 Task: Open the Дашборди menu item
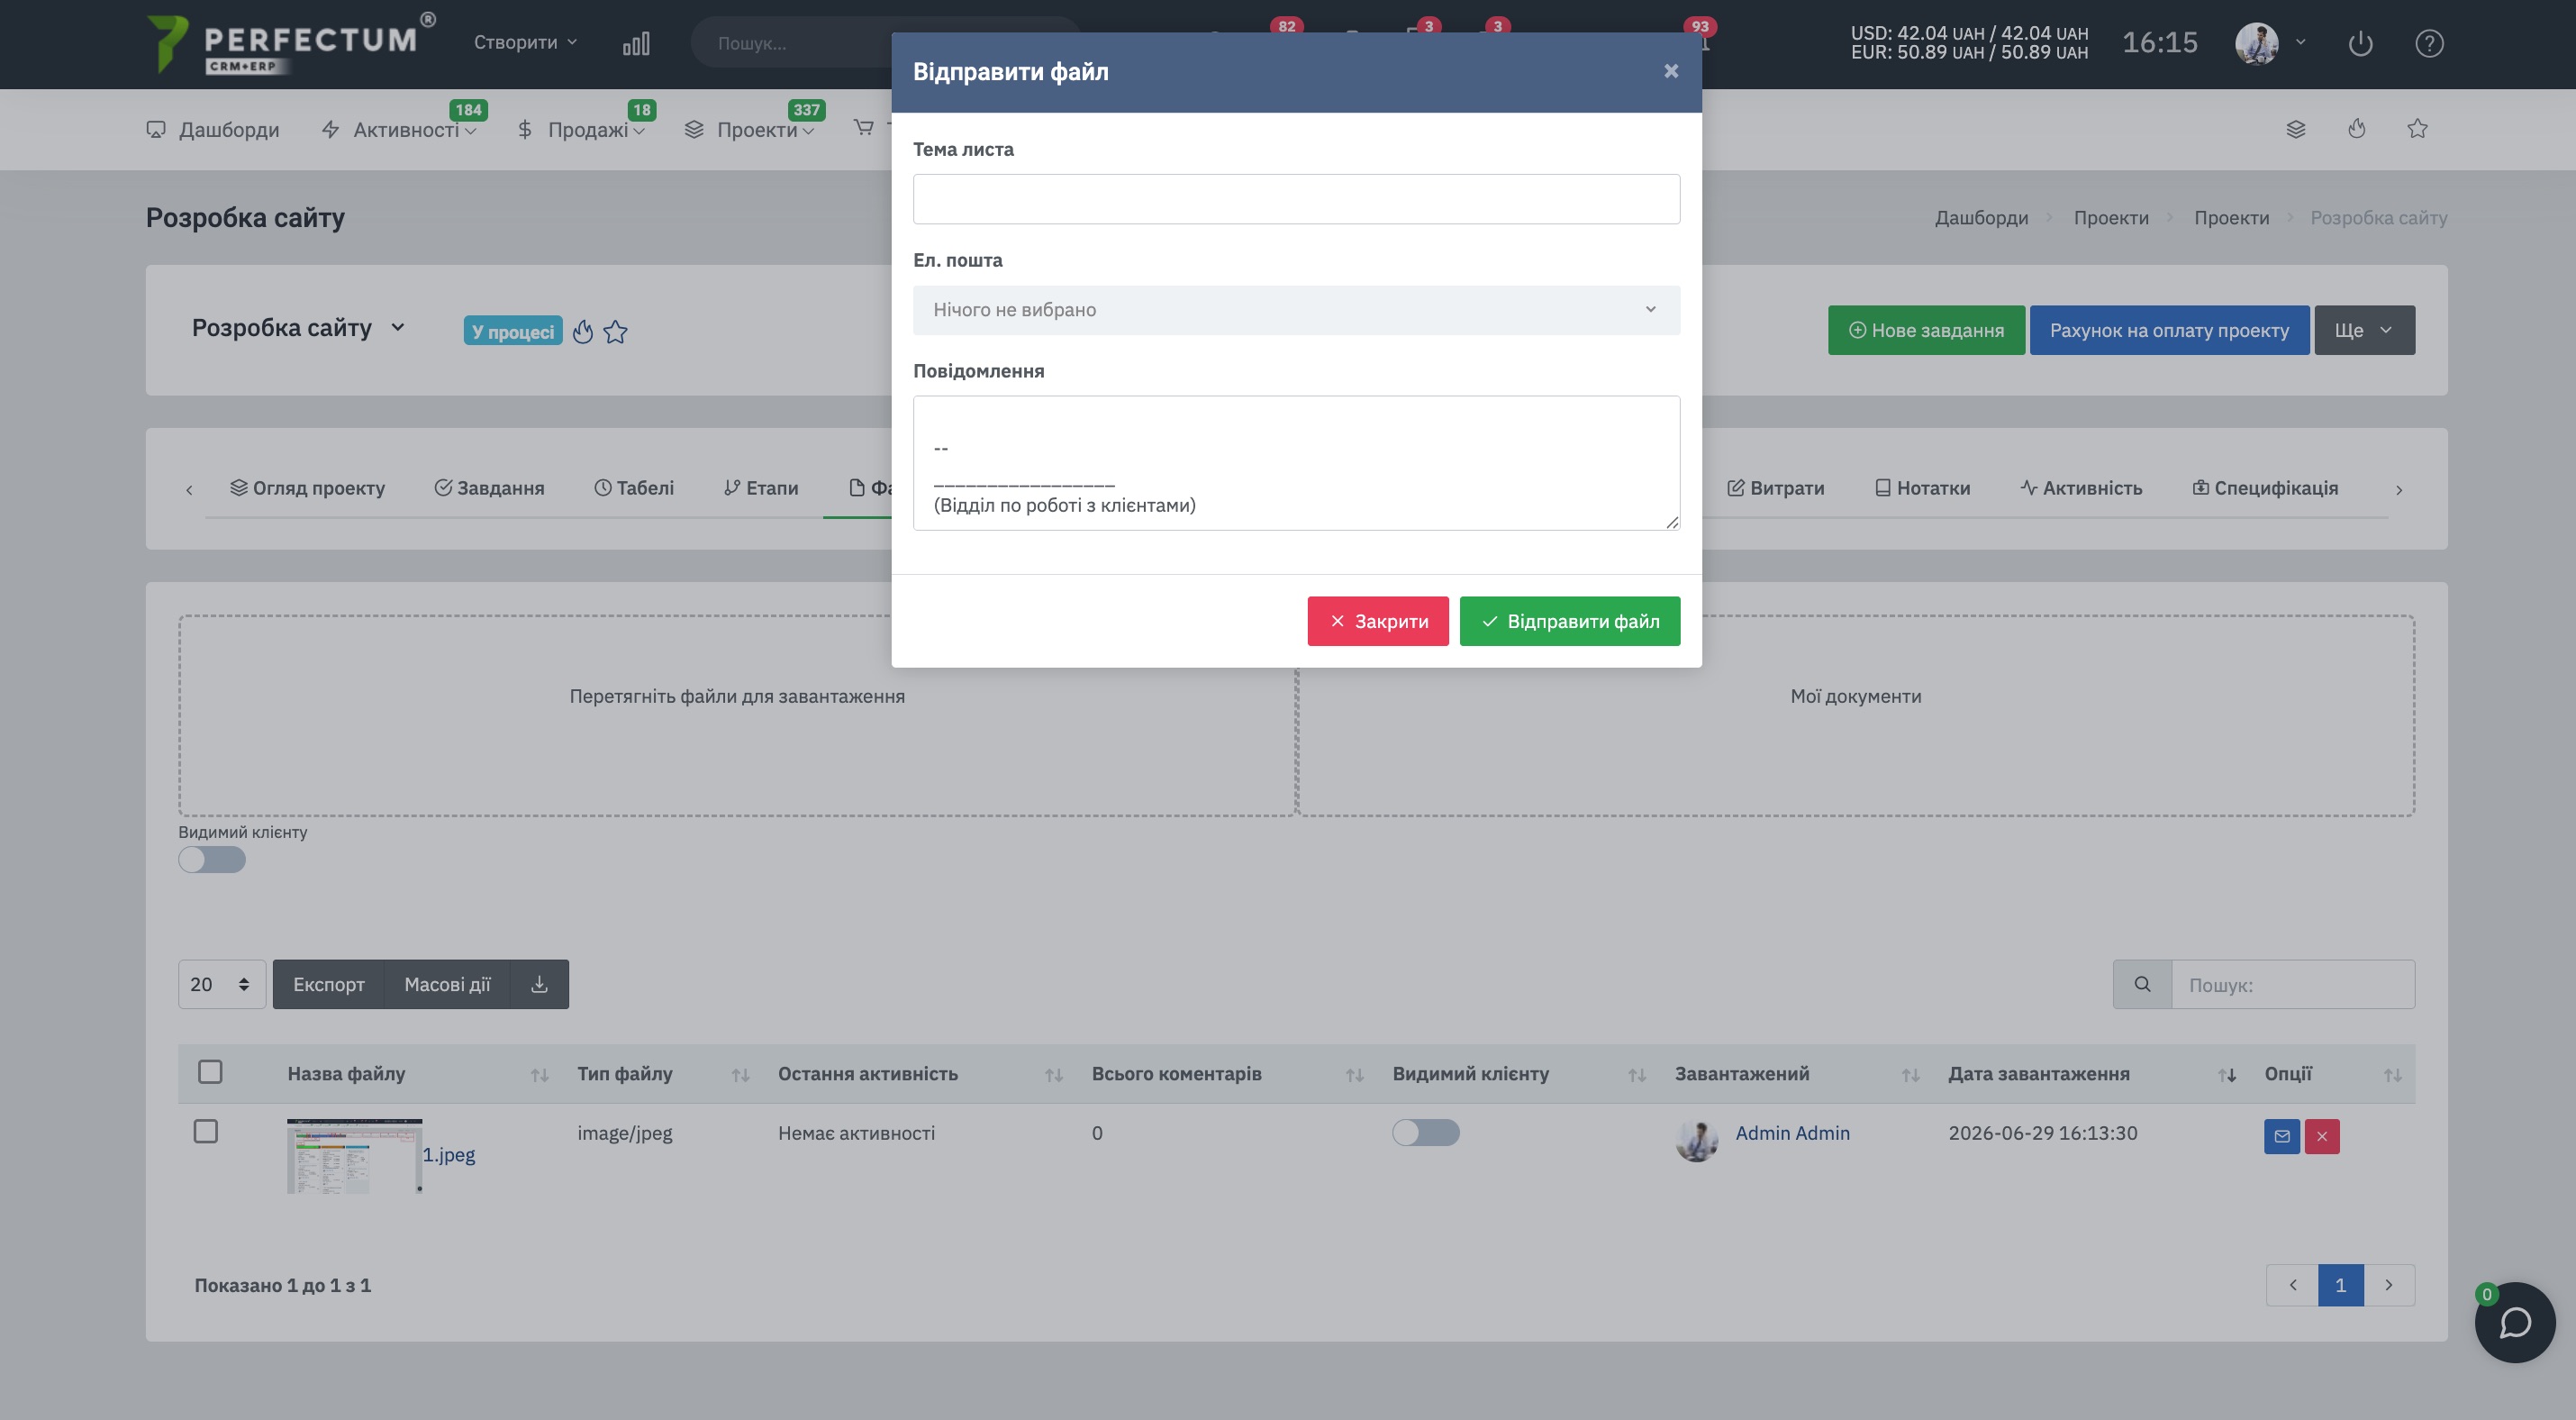[213, 130]
